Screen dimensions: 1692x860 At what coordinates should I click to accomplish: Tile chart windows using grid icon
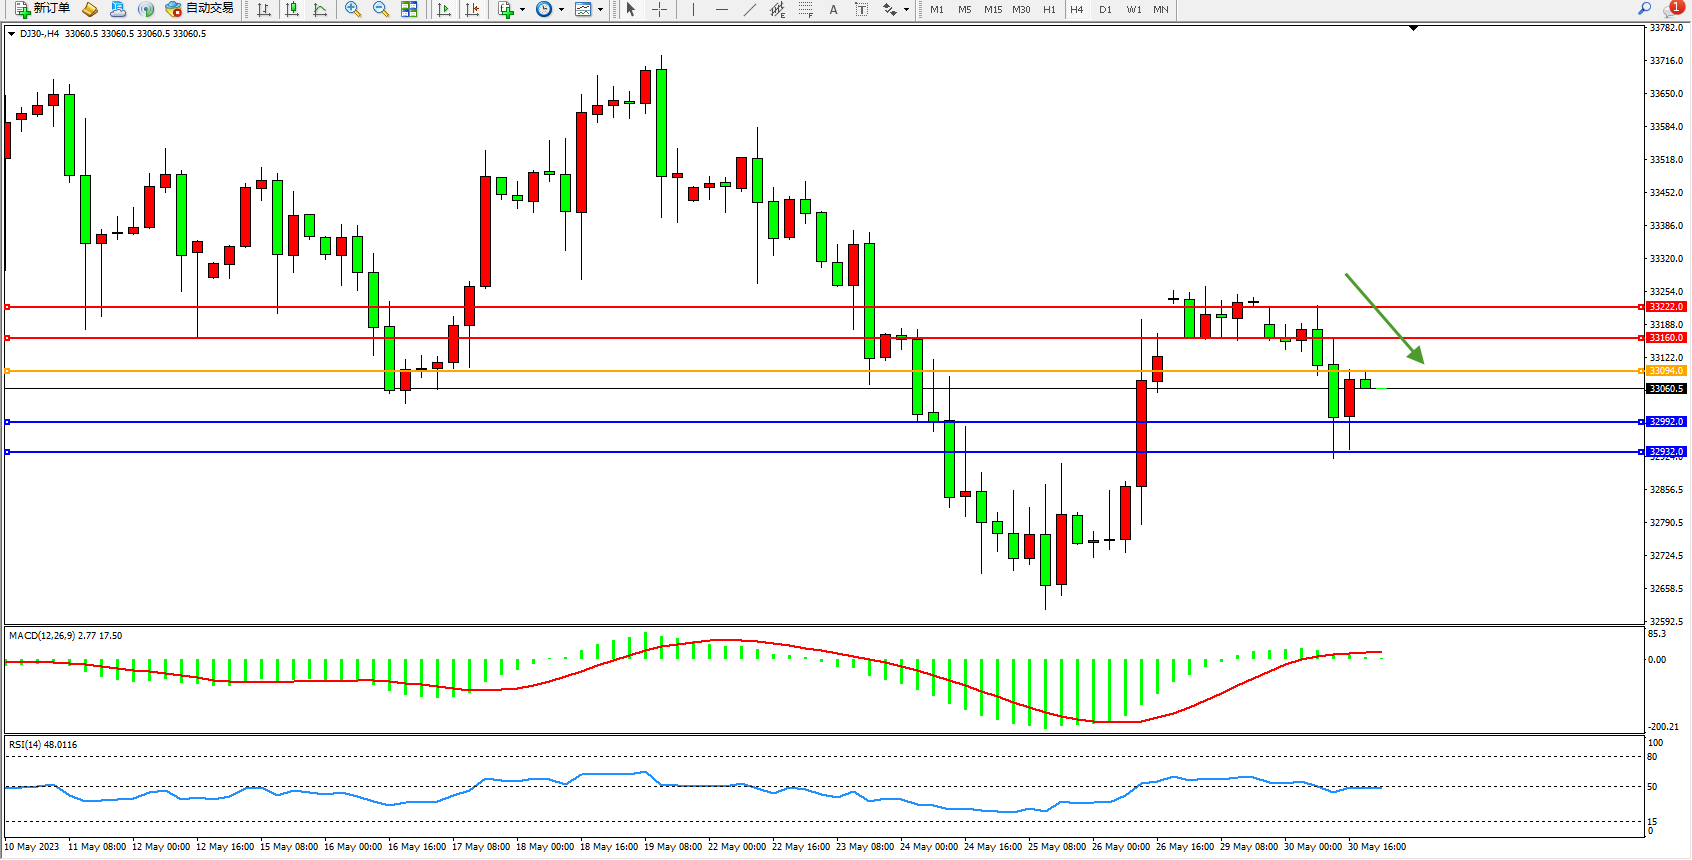409,9
